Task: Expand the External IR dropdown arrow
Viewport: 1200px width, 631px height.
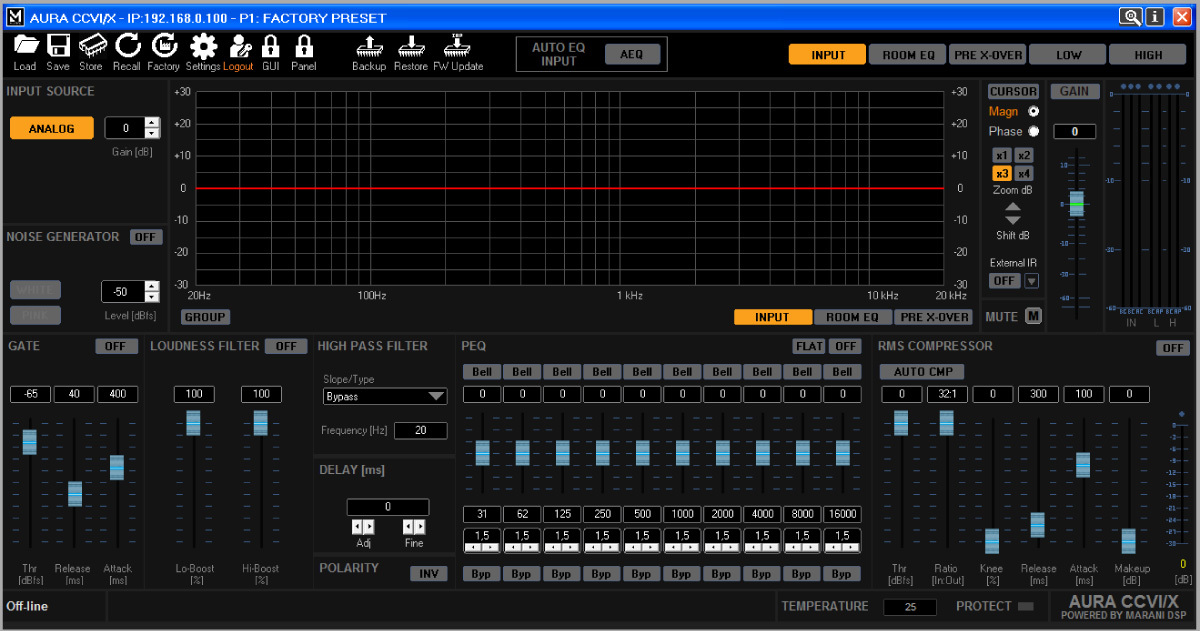Action: [x=1031, y=281]
